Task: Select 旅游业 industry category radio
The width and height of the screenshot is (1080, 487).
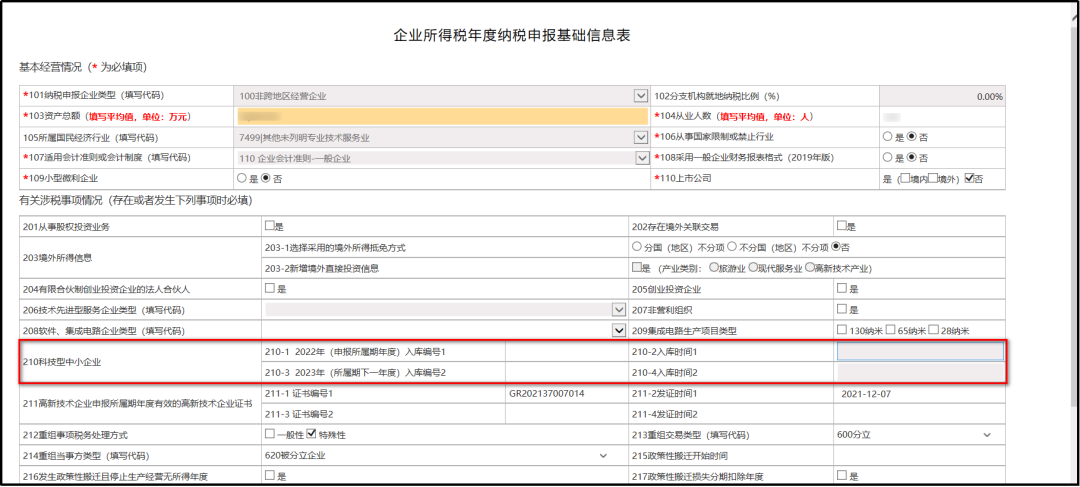Action: click(x=714, y=267)
